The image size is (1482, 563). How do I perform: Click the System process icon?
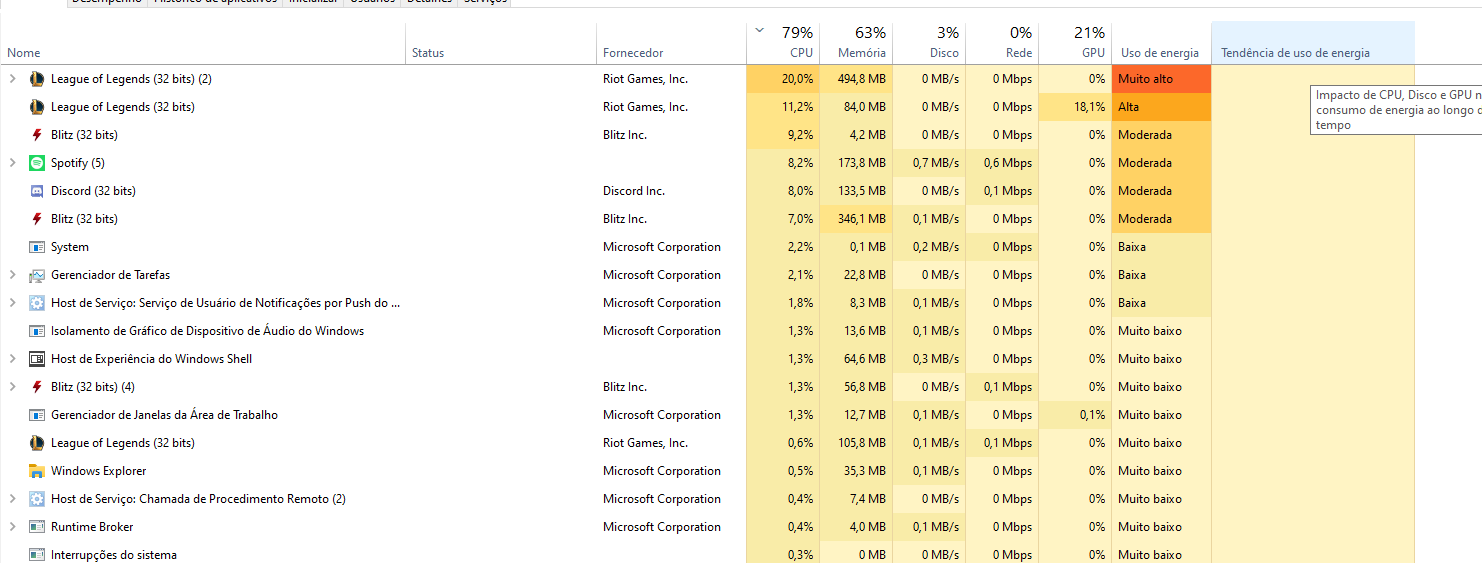tap(37, 247)
